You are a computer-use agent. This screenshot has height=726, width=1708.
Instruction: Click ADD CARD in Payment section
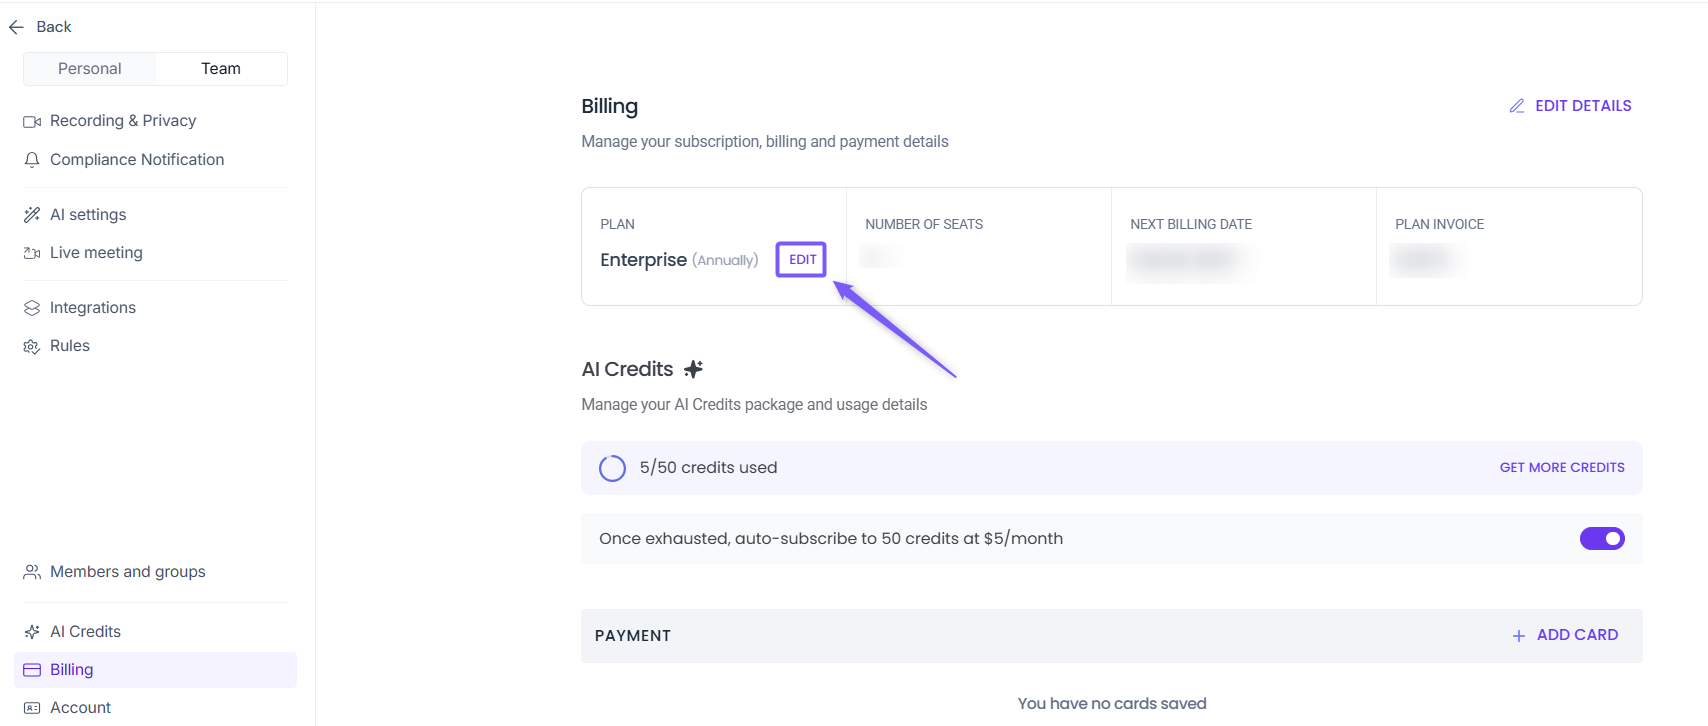click(x=1566, y=635)
